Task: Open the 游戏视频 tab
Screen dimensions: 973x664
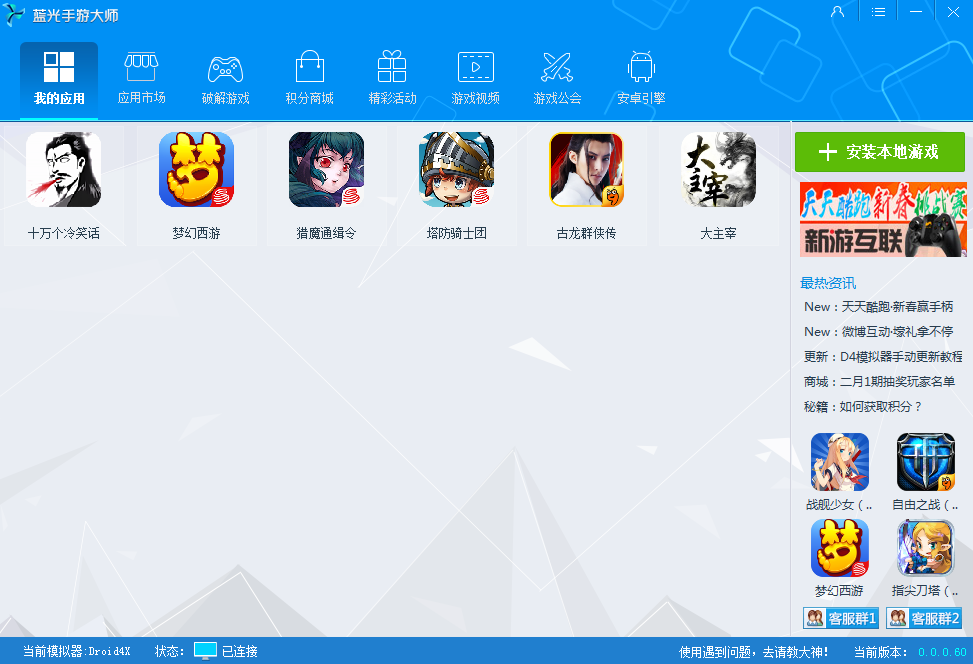Action: click(x=475, y=78)
